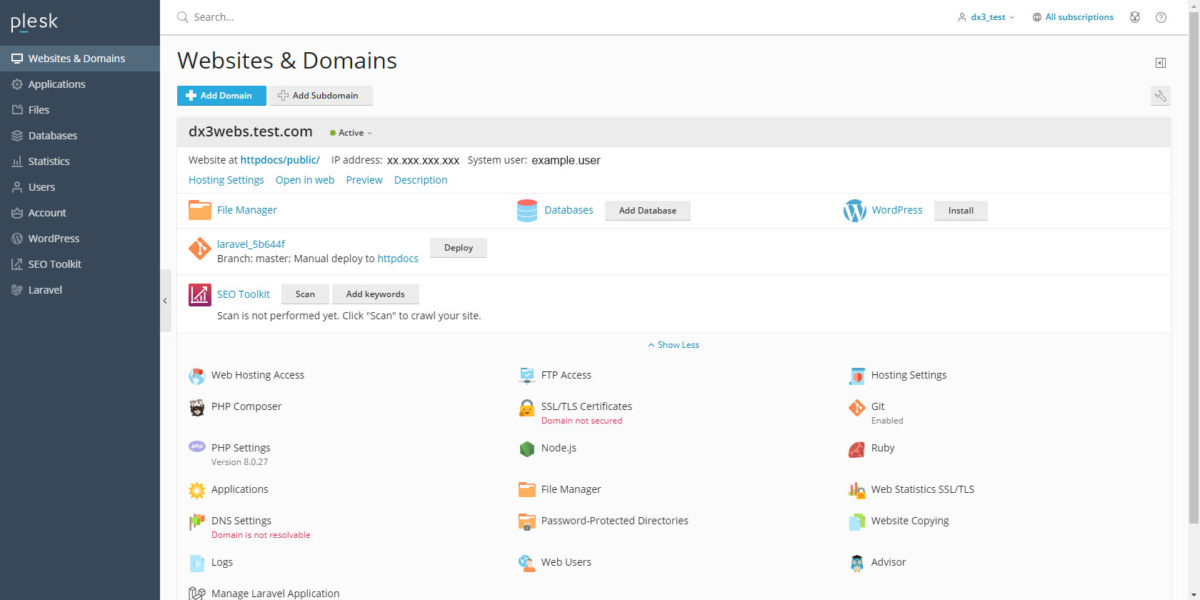The height and width of the screenshot is (600, 1200).
Task: Collapse the sidebar with the chevron
Action: [165, 300]
